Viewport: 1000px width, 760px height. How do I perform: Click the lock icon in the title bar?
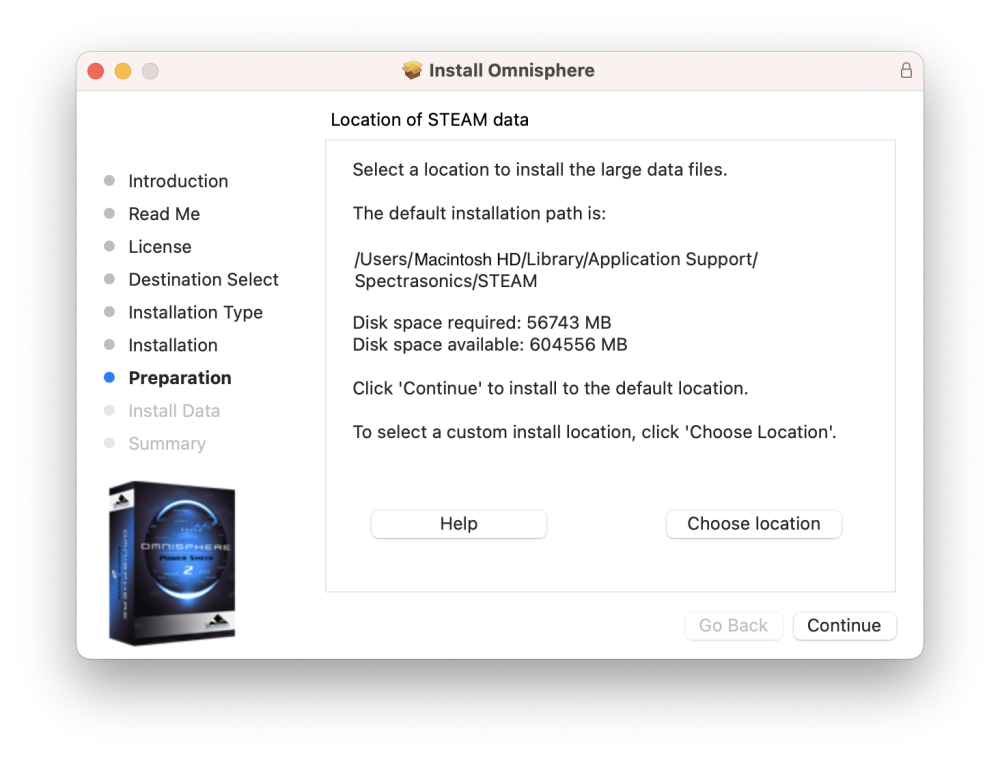tap(905, 71)
